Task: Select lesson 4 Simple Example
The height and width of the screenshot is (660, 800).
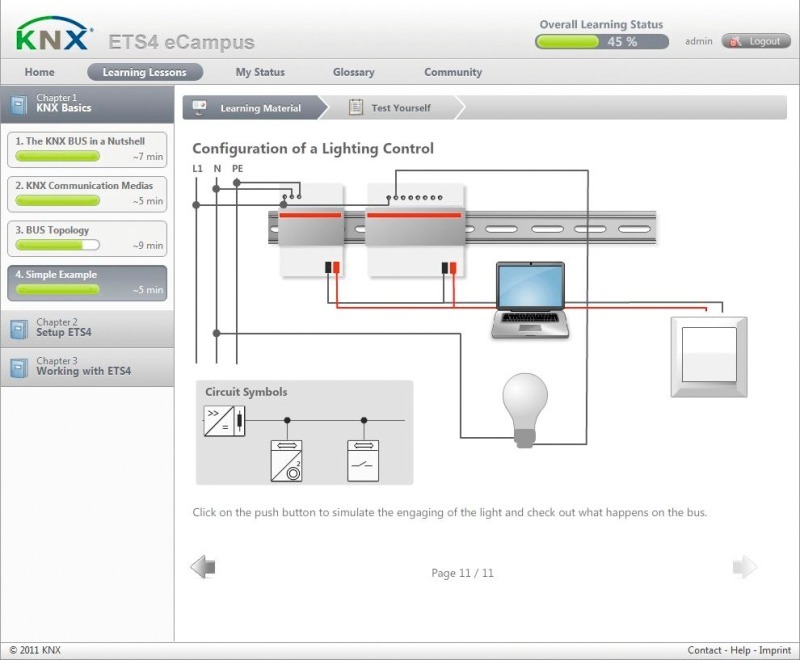Action: point(87,283)
